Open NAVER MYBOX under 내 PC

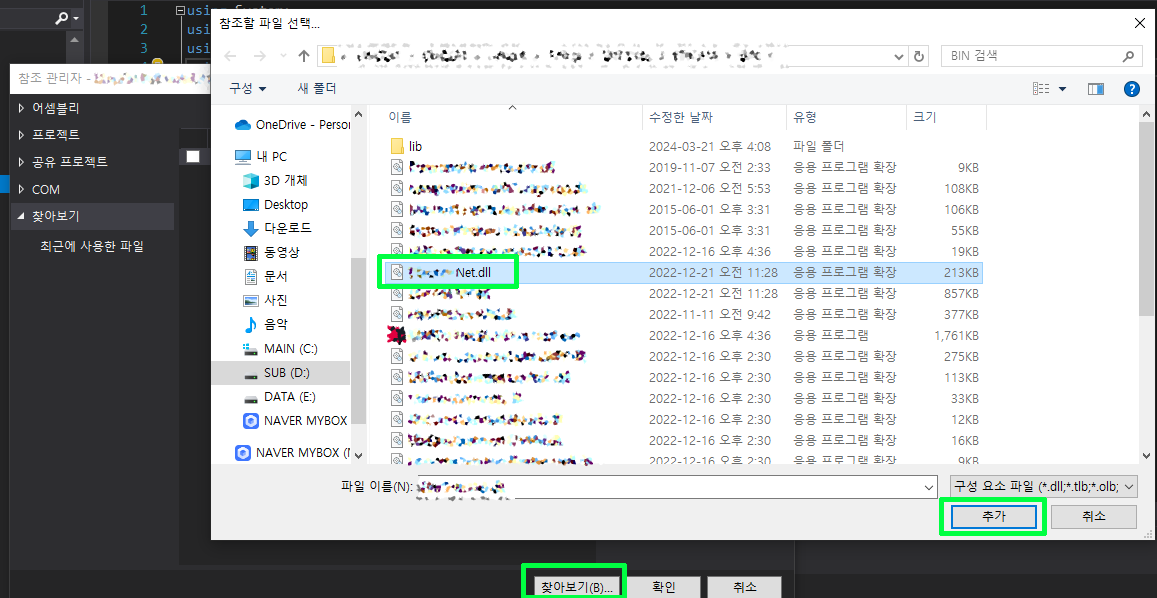[x=294, y=421]
